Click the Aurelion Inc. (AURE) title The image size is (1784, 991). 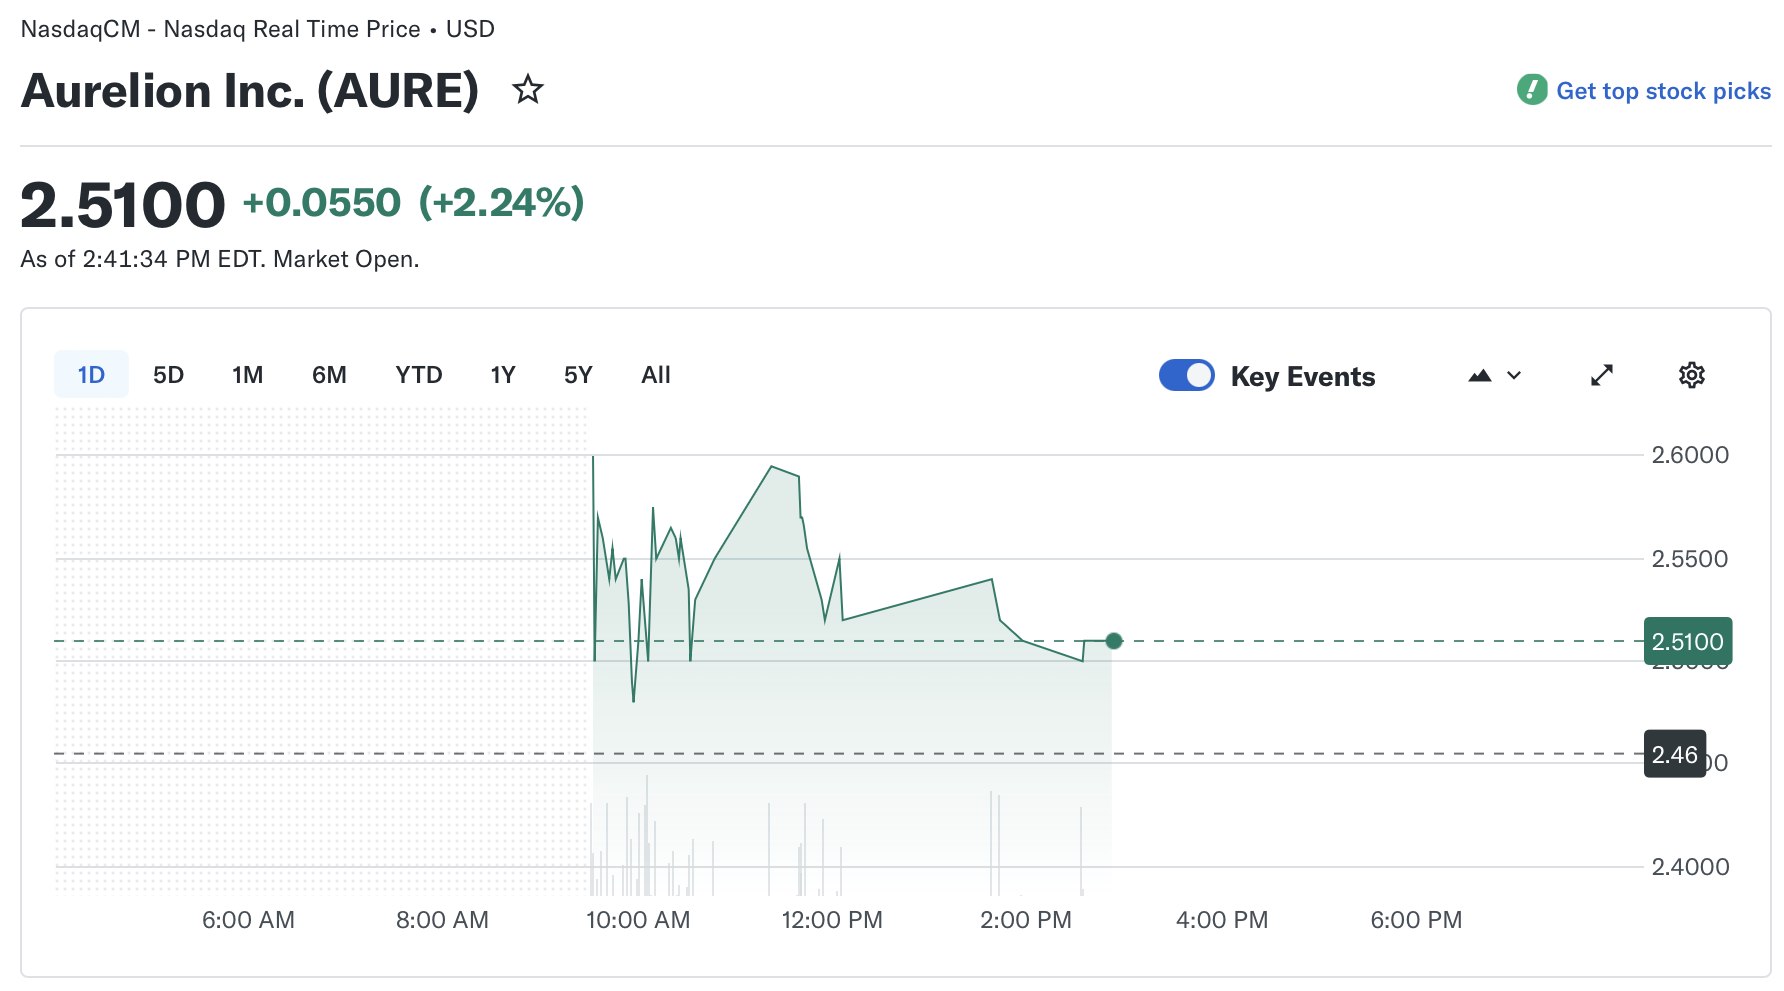(x=250, y=90)
